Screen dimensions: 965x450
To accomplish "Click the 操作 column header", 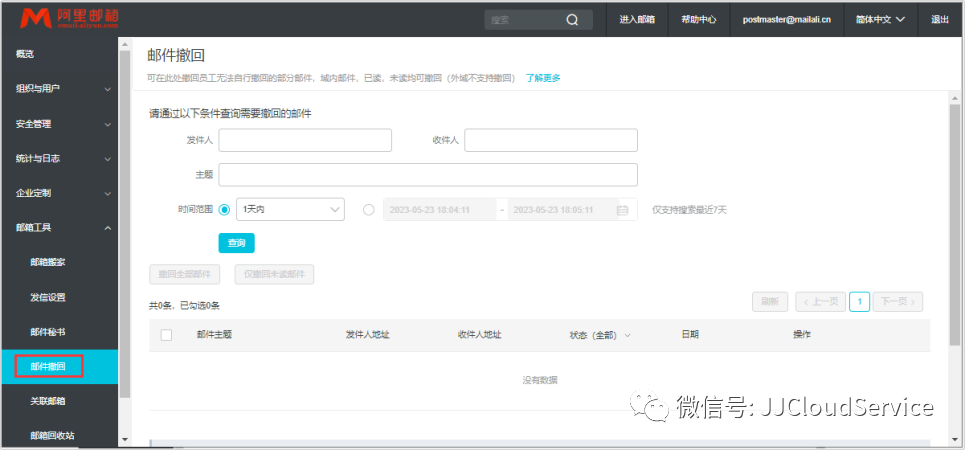I will (x=802, y=335).
